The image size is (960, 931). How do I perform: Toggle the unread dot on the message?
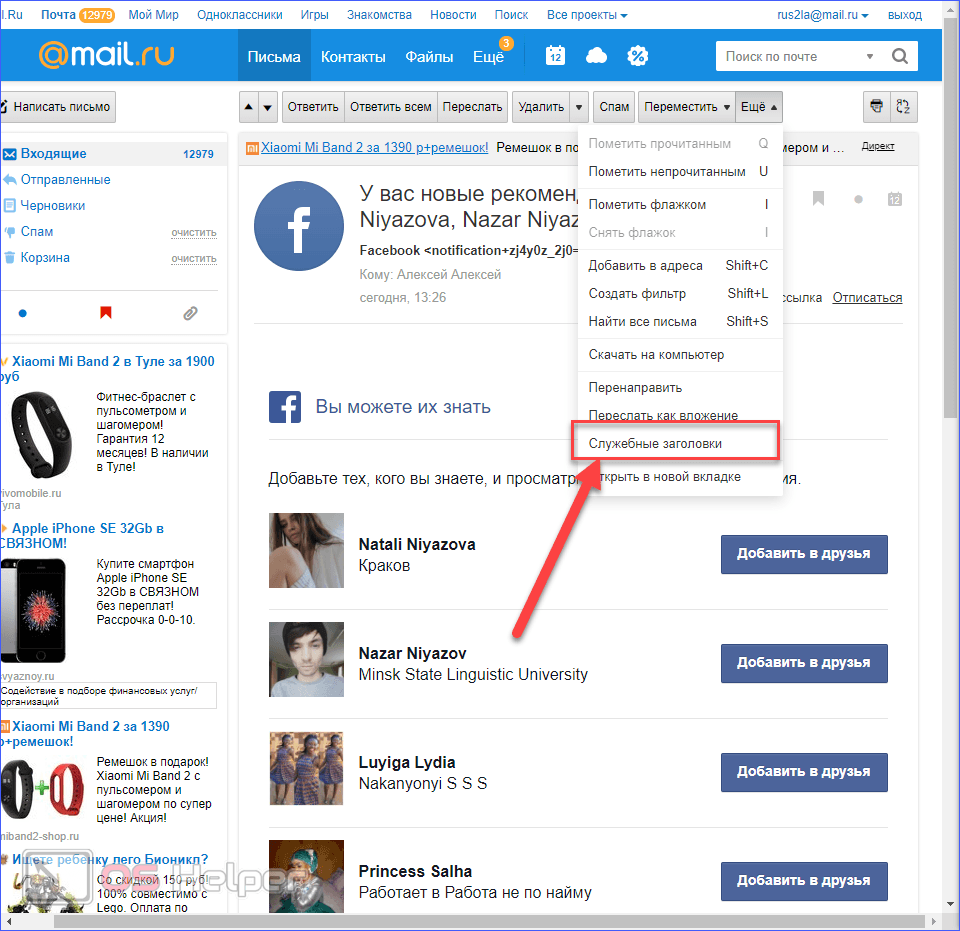coord(858,199)
